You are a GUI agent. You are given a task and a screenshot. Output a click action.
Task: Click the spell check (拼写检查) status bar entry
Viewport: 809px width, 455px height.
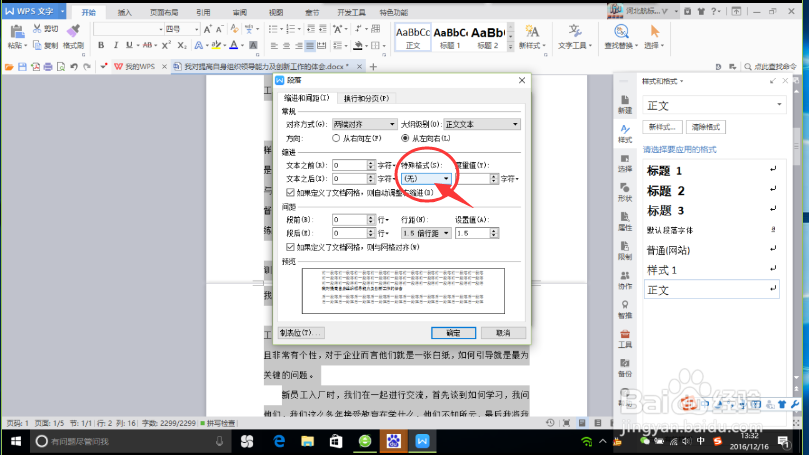click(x=218, y=423)
